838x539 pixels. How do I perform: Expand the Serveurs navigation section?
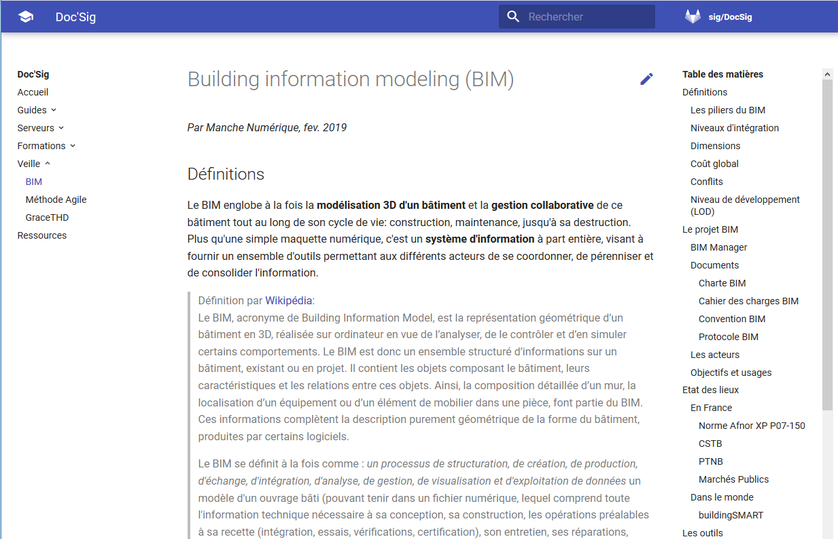pyautogui.click(x=40, y=128)
